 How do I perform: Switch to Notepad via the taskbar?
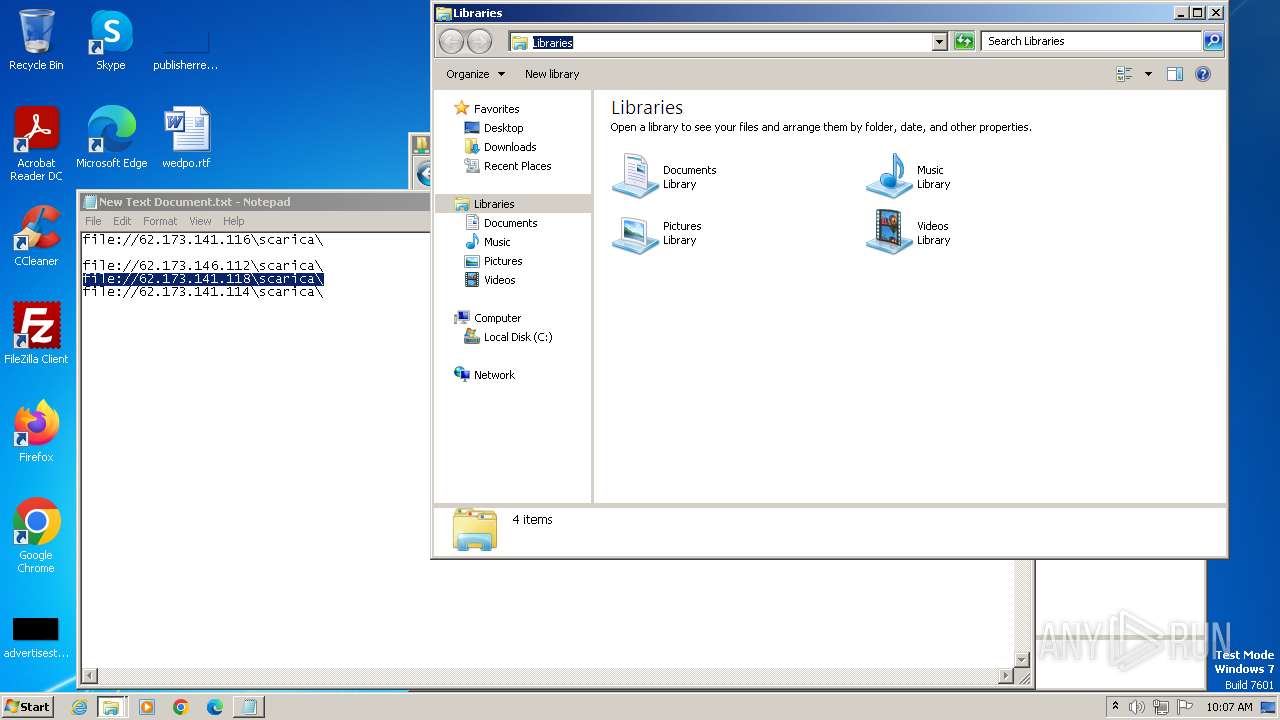pyautogui.click(x=249, y=707)
